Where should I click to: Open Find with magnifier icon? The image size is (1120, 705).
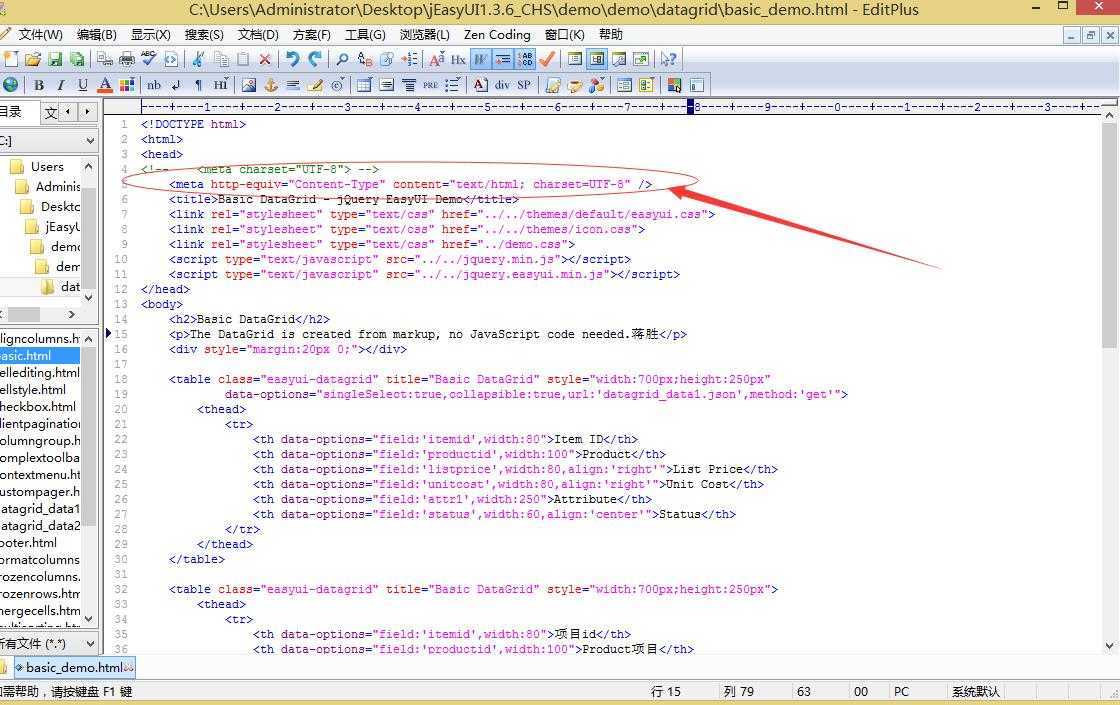pos(342,59)
